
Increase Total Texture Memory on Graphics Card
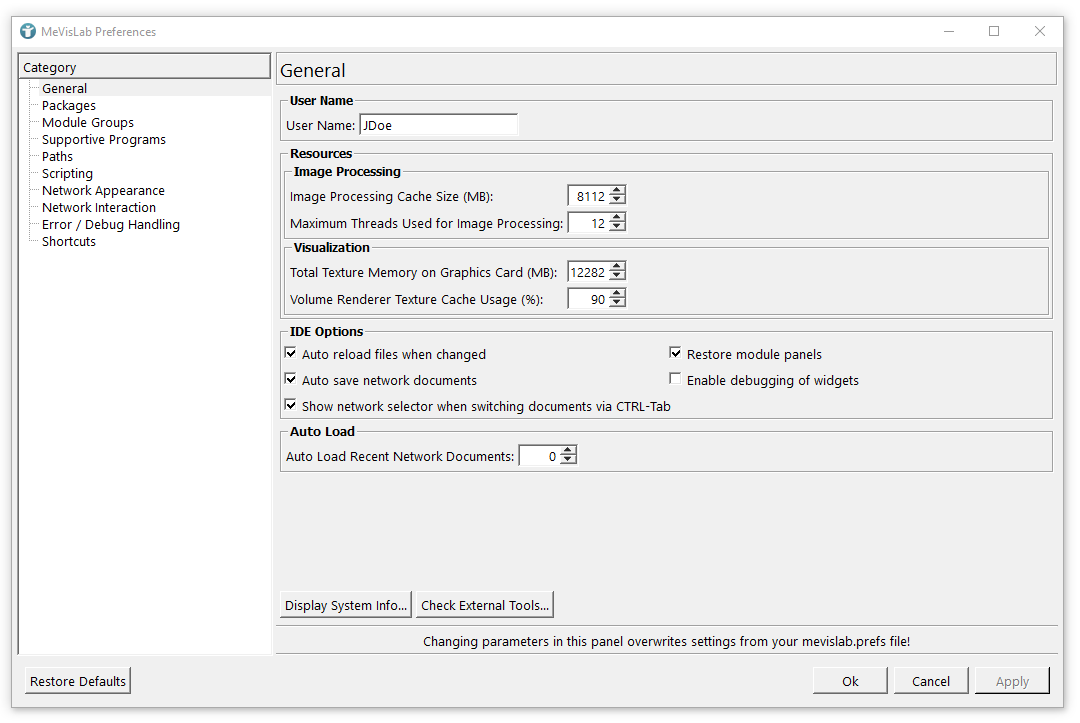tap(617, 267)
